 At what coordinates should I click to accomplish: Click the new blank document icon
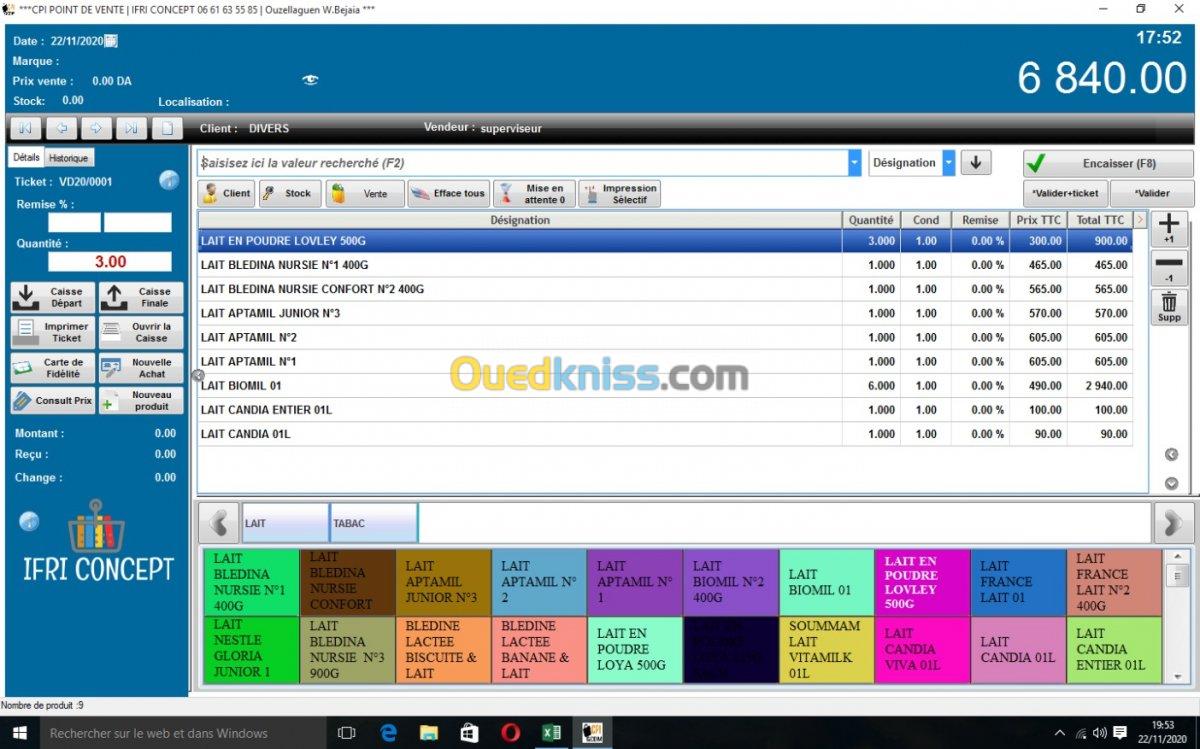(167, 128)
